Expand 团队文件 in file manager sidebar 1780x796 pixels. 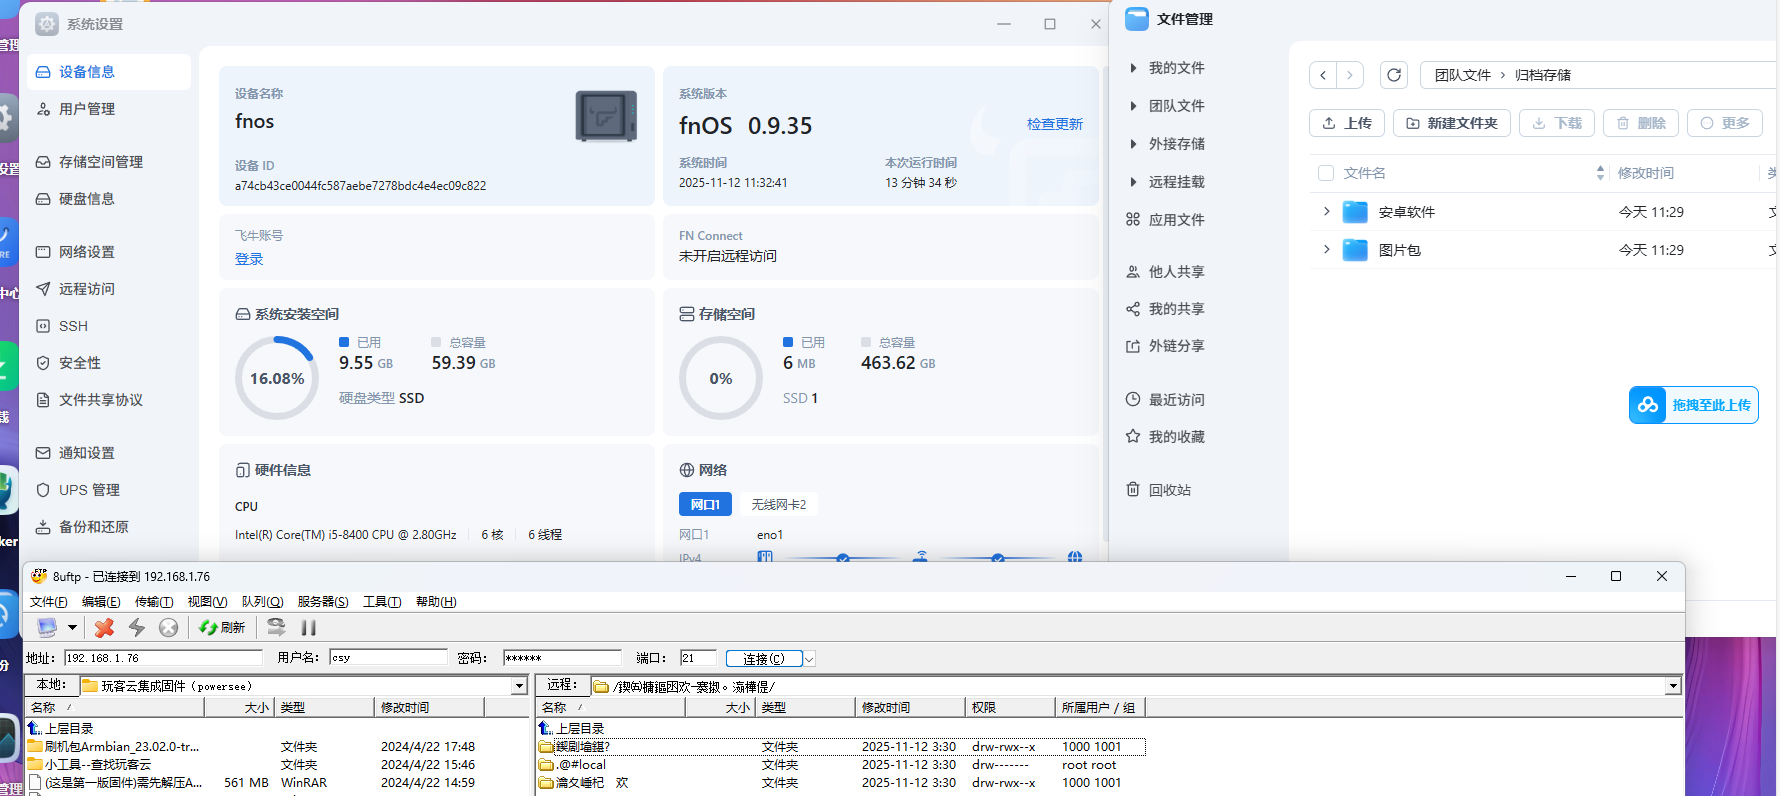pyautogui.click(x=1133, y=106)
